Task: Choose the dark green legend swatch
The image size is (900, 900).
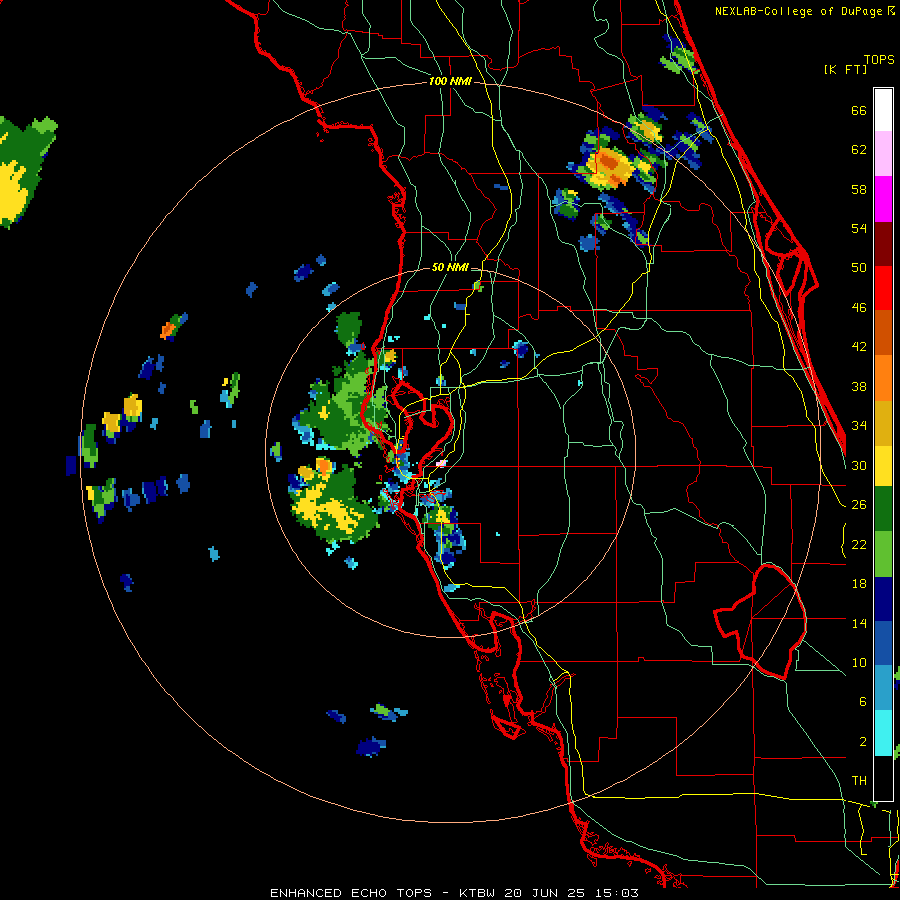Action: click(x=883, y=509)
